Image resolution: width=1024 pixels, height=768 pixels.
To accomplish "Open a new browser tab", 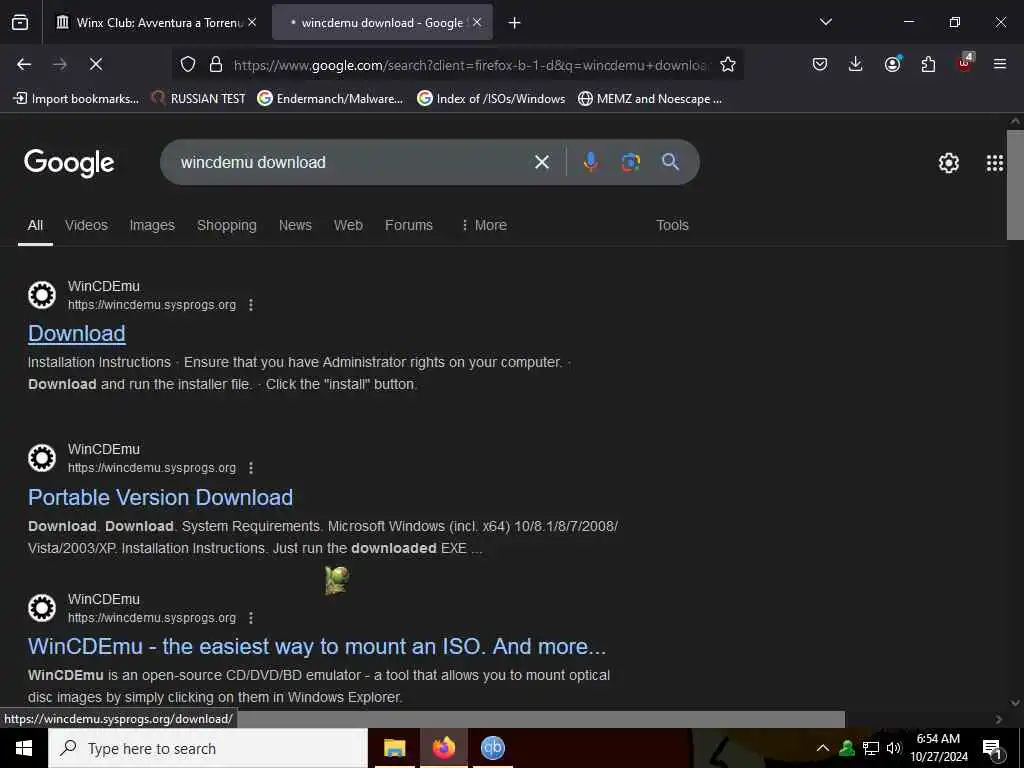I will [514, 23].
